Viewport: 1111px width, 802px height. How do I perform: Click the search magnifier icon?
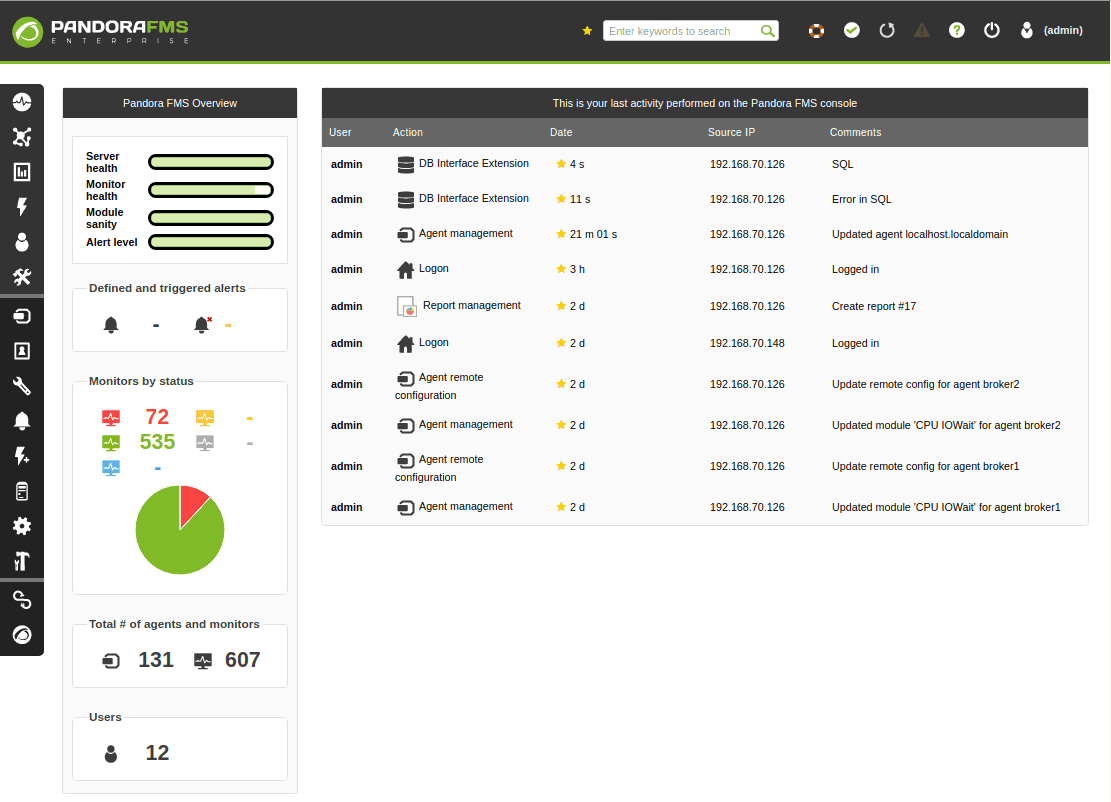point(767,31)
